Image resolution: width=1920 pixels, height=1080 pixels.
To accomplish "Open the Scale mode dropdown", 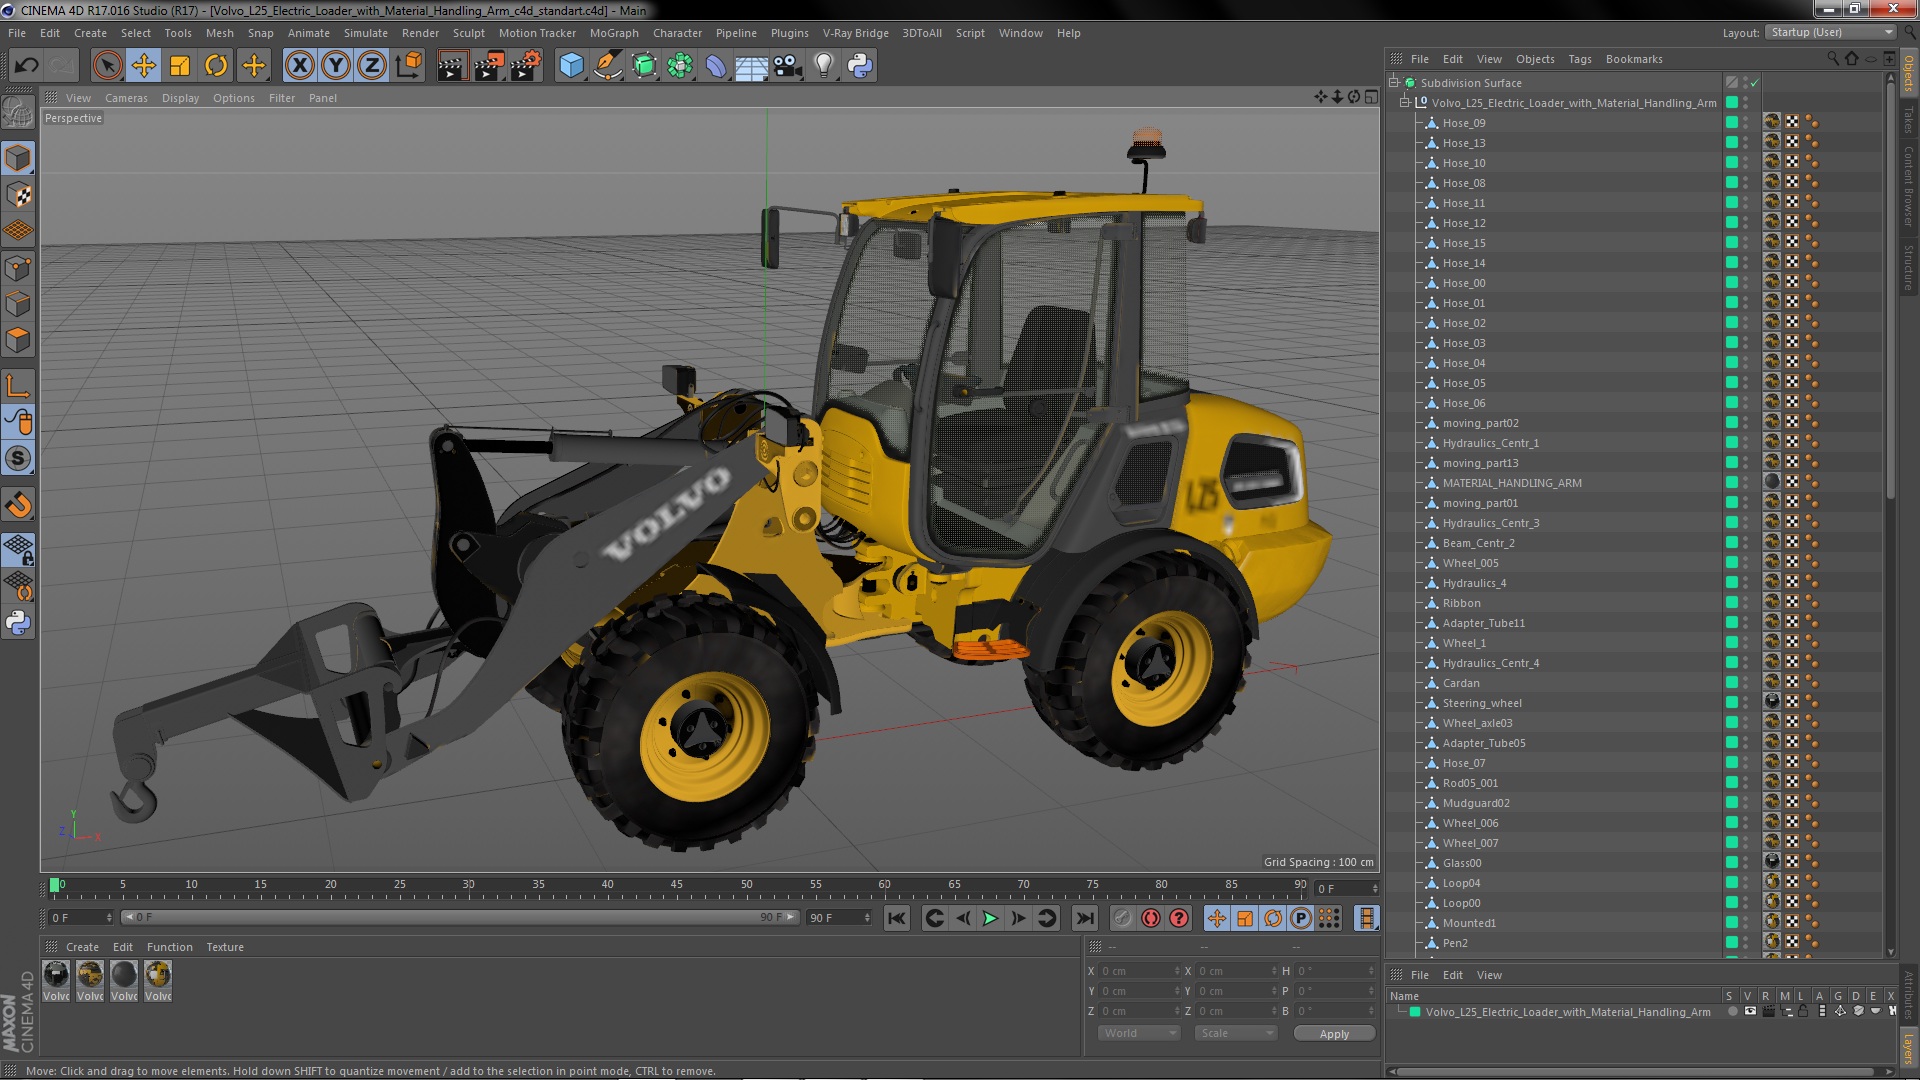I will coord(1237,1033).
